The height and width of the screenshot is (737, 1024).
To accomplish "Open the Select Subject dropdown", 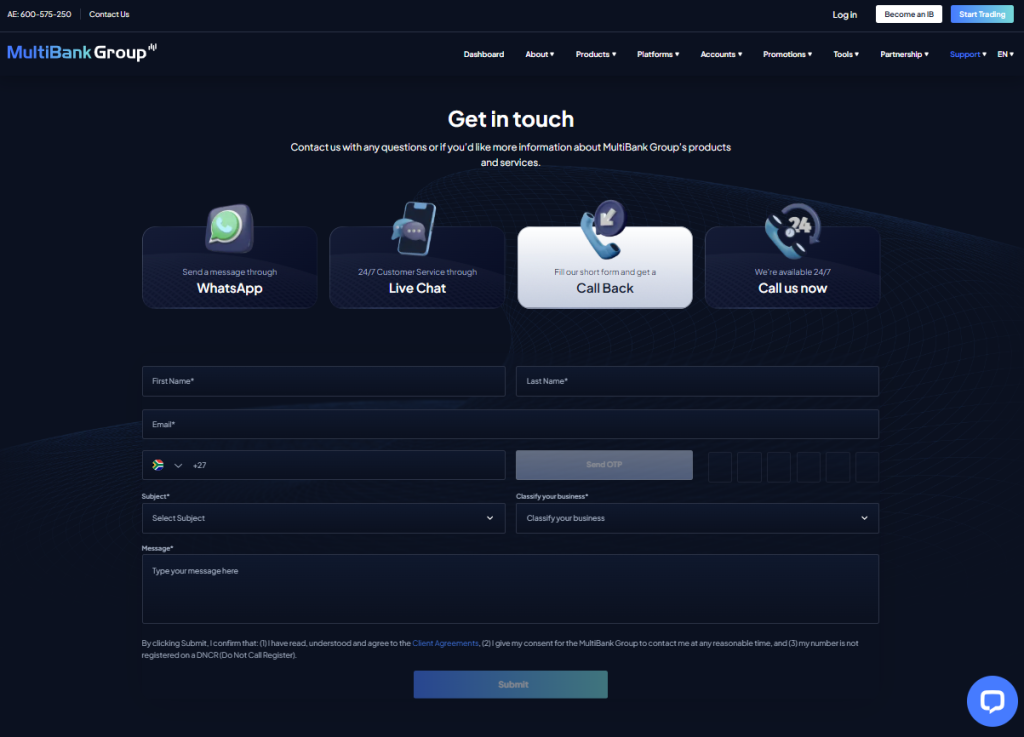I will pyautogui.click(x=323, y=518).
